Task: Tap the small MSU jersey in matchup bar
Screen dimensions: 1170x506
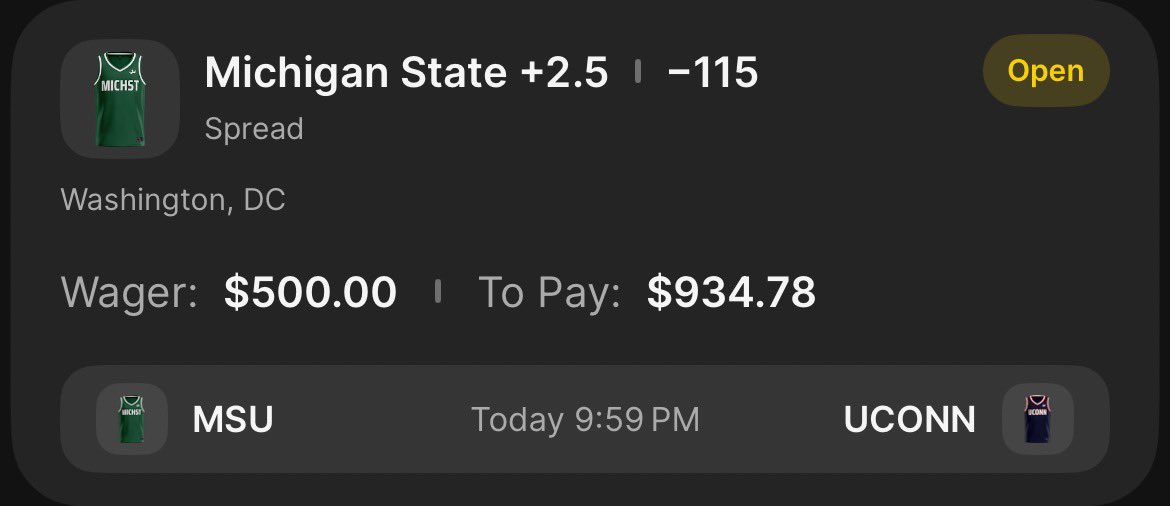Action: pos(132,419)
